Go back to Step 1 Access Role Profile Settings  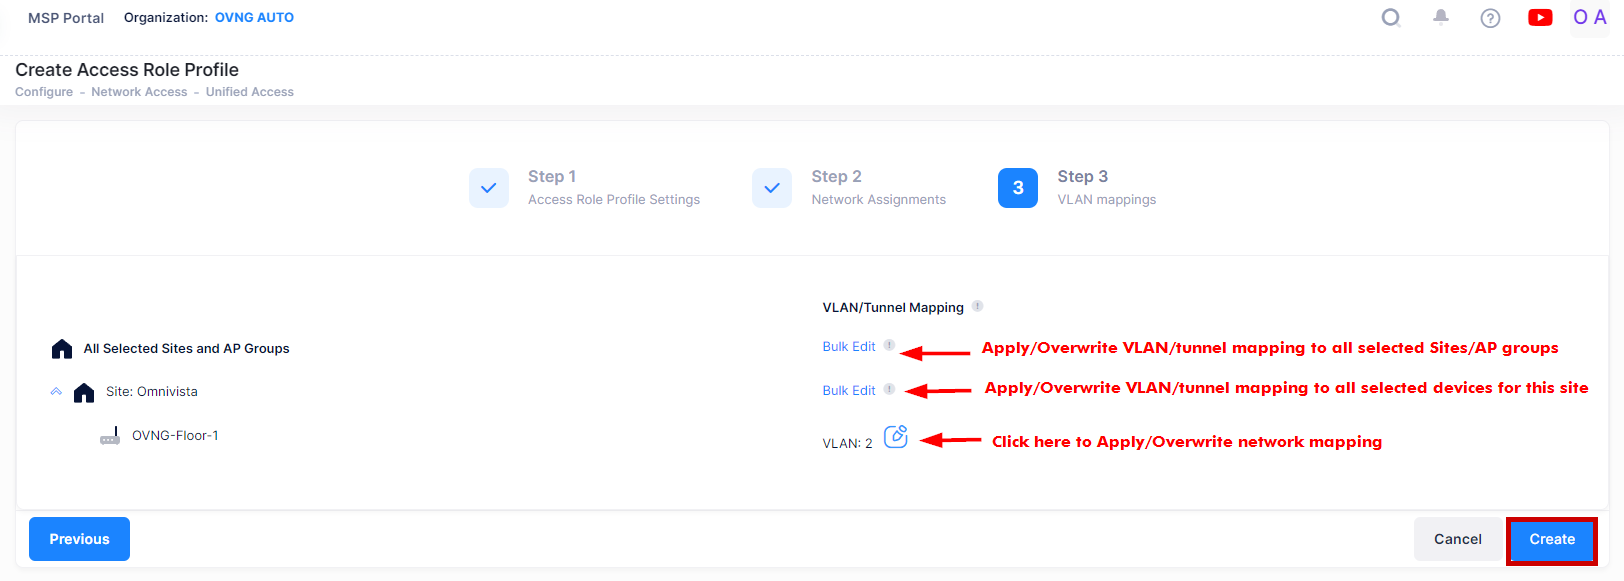(489, 188)
